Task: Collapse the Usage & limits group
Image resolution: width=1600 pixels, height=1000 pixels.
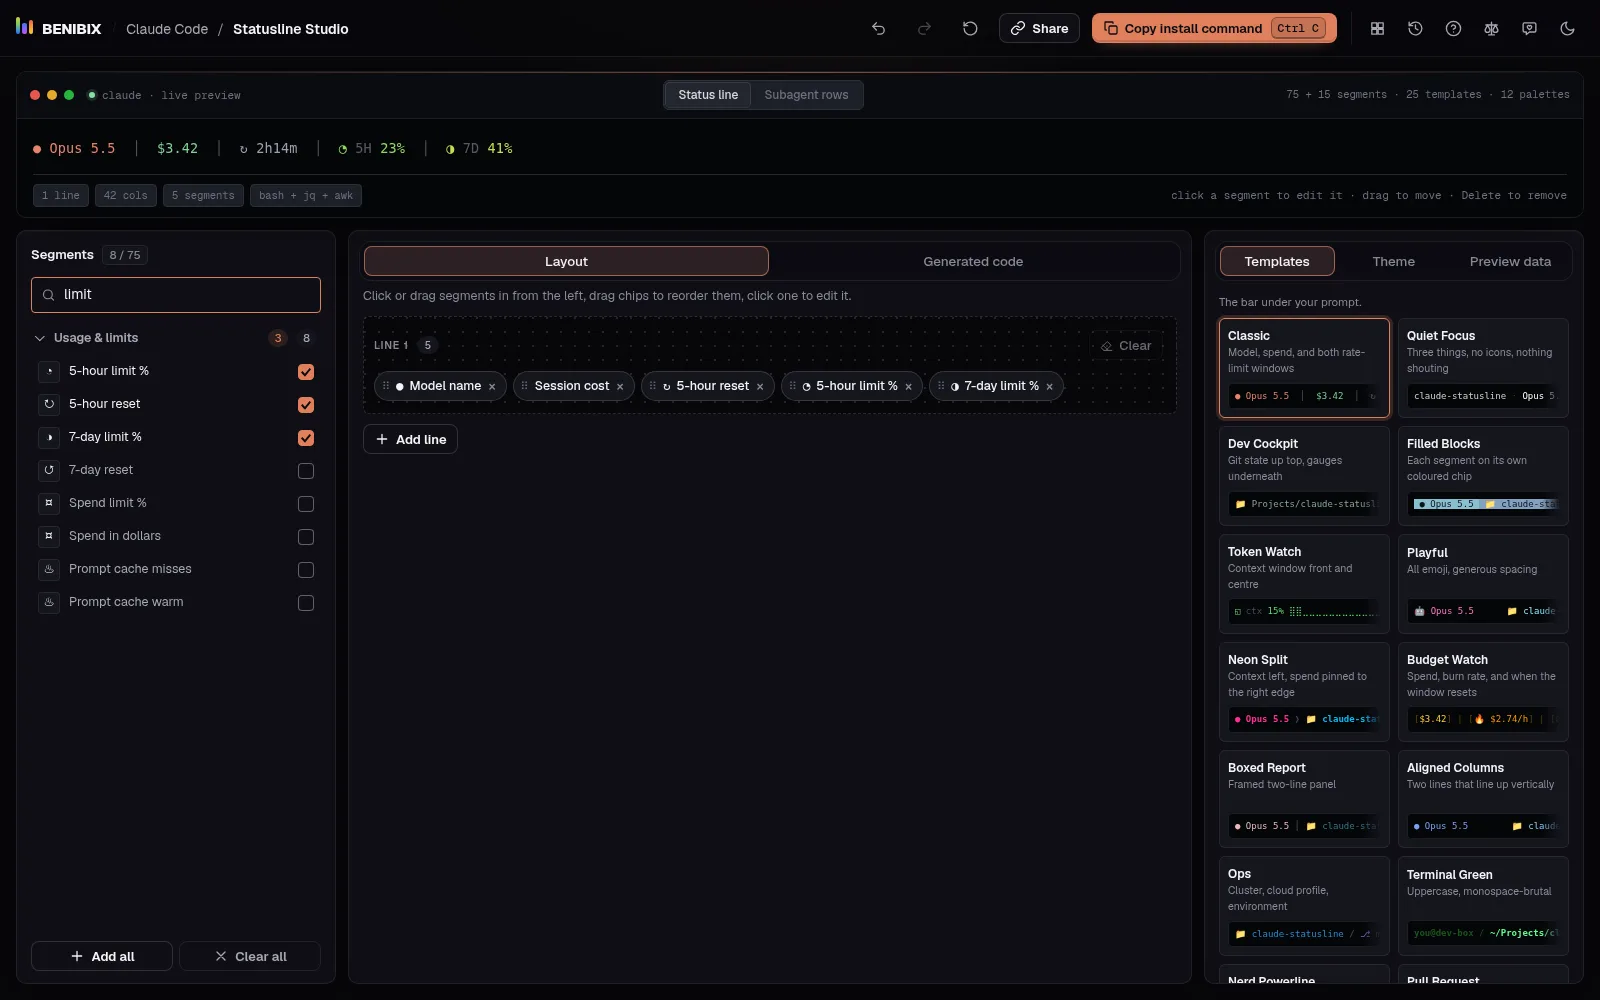Action: coord(40,338)
